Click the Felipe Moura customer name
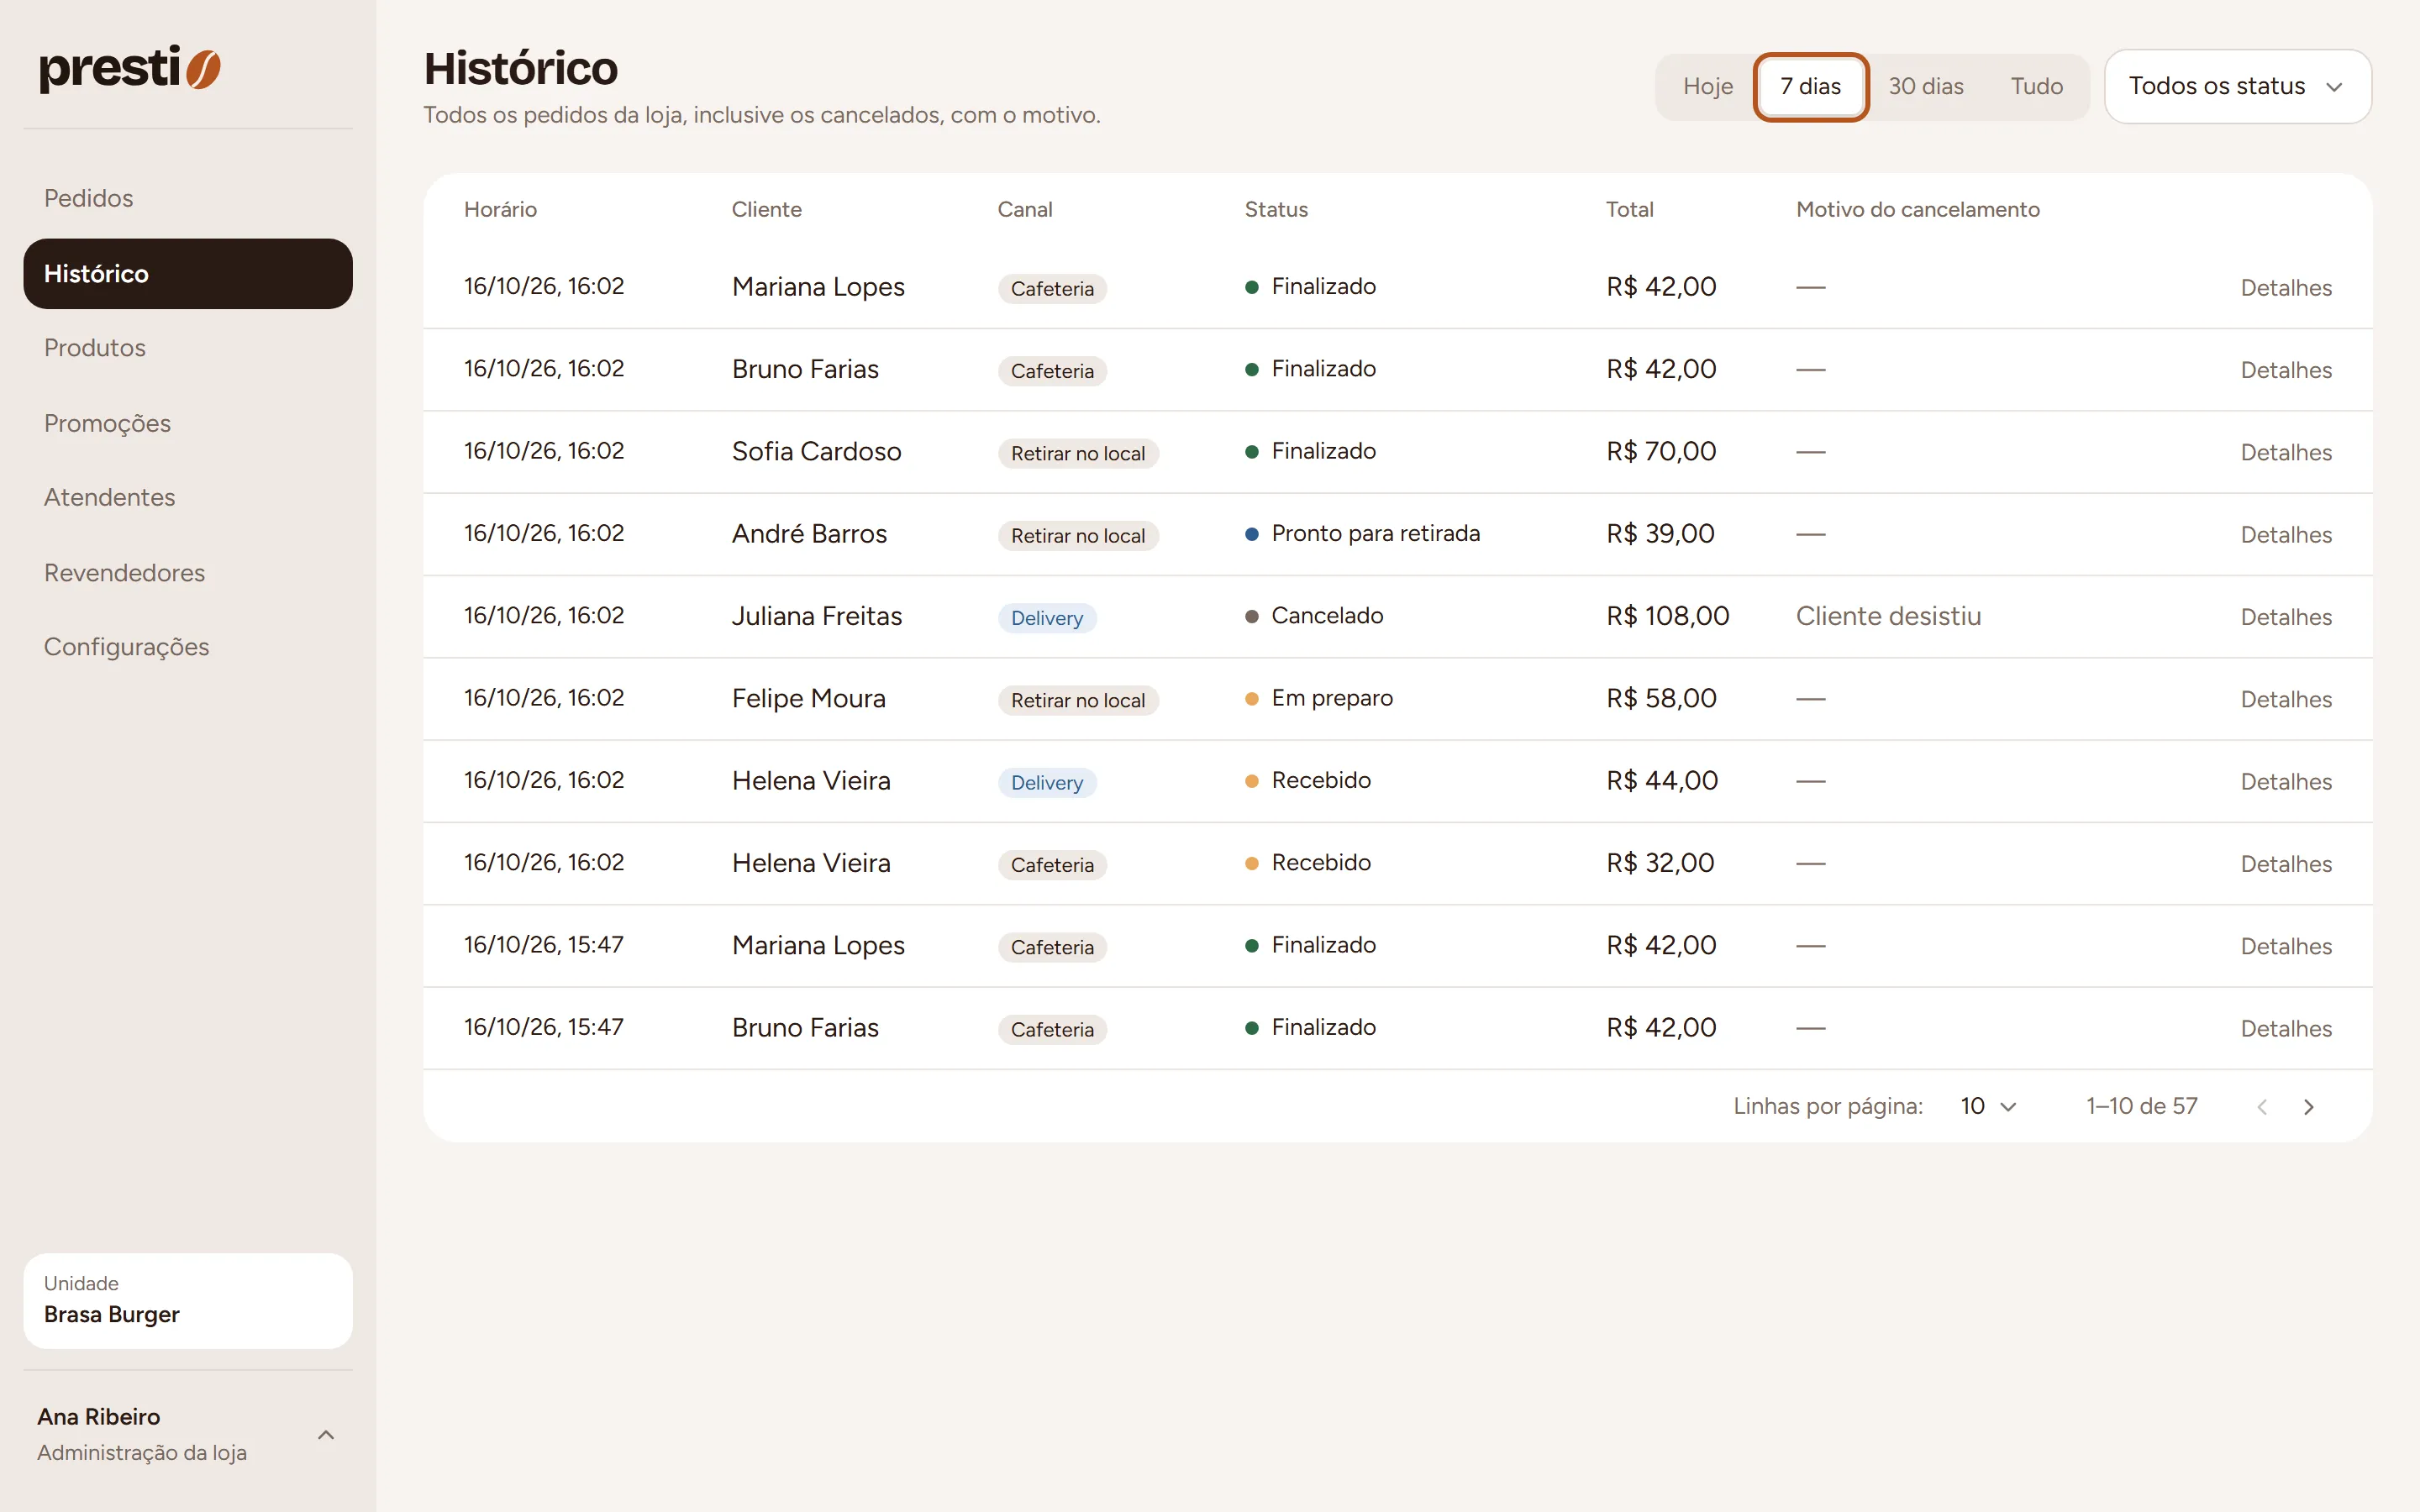 click(x=808, y=698)
